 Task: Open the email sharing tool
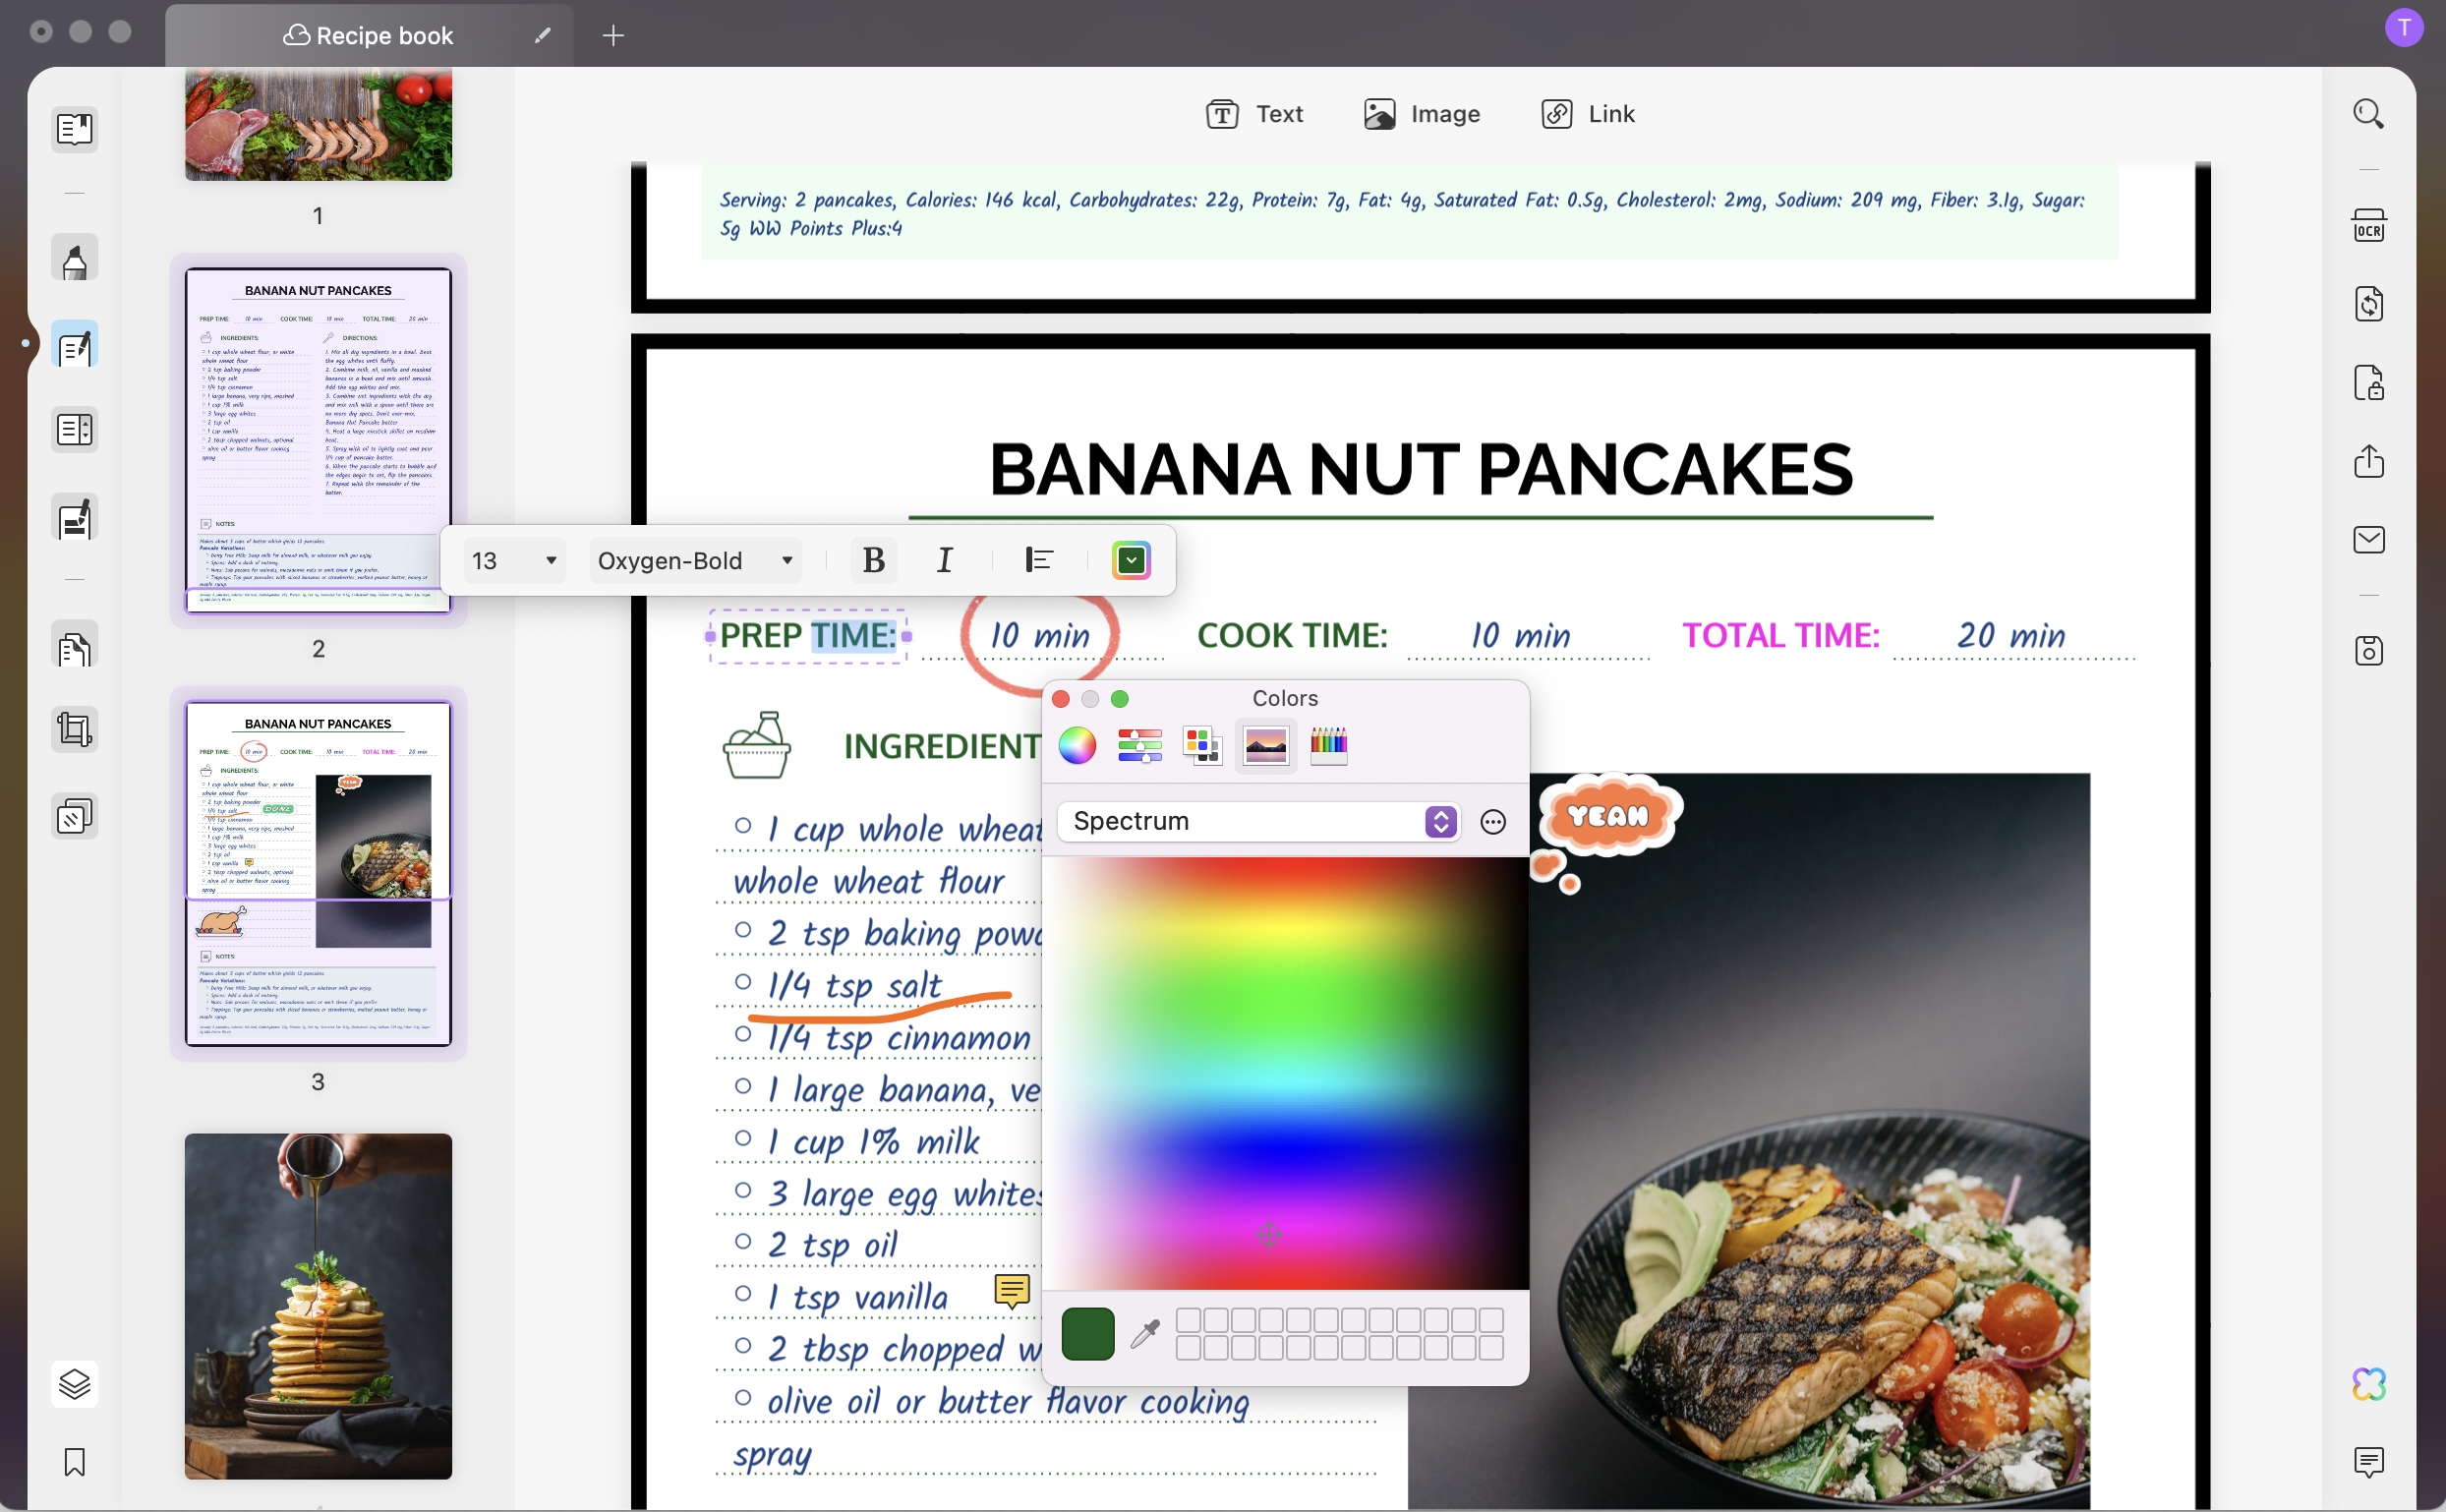[2367, 540]
